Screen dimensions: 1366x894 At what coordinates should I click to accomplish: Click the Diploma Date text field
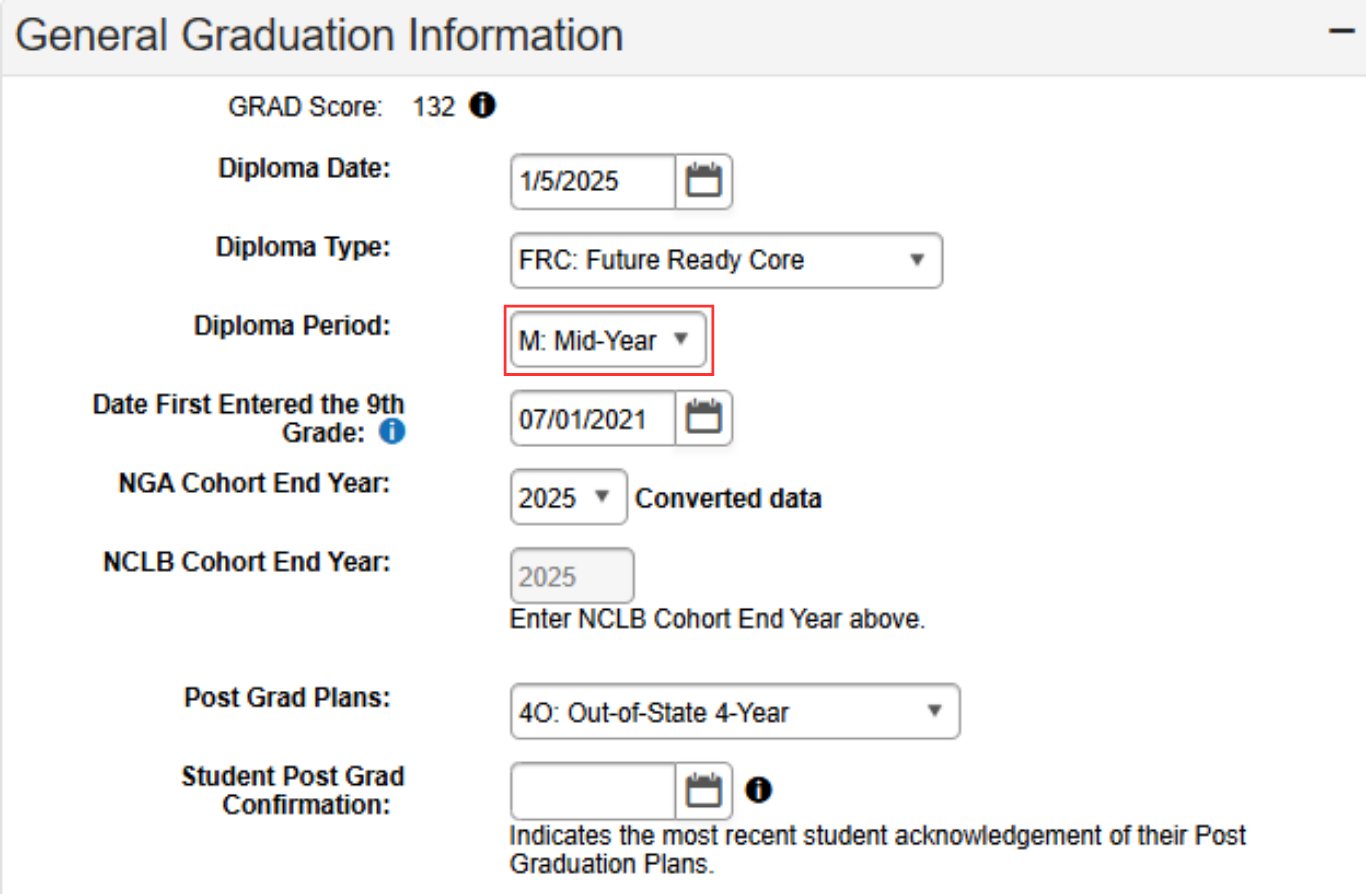(x=592, y=182)
